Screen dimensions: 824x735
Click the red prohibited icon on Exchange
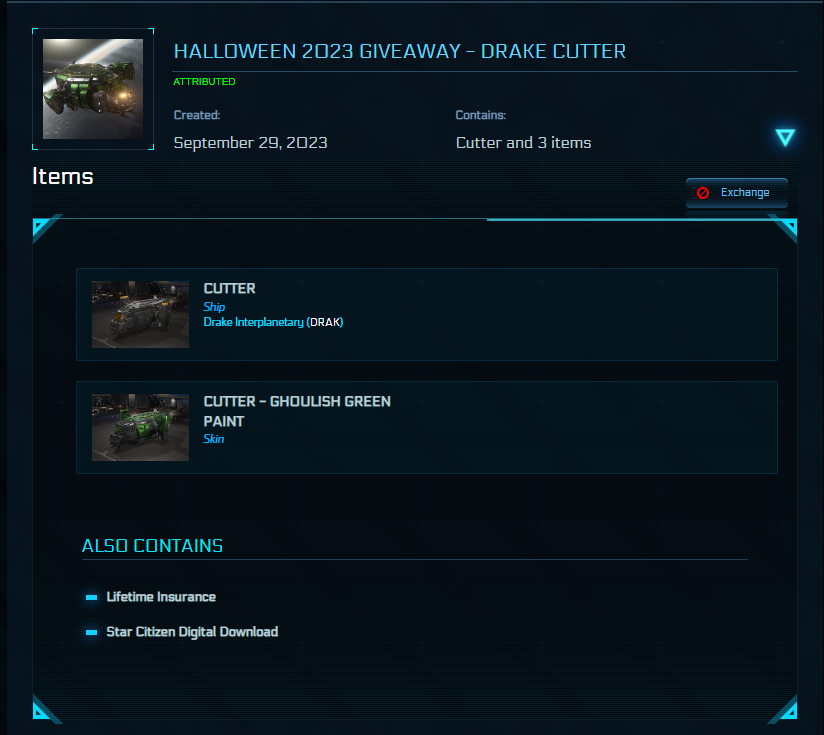click(x=703, y=193)
